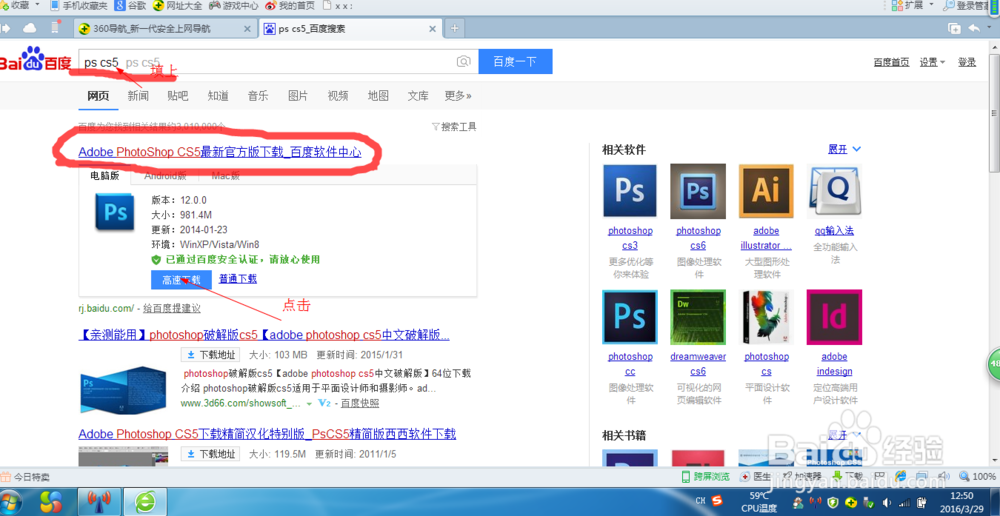
Task: Open the 我的首页 Weibo bookmark
Action: 290,6
